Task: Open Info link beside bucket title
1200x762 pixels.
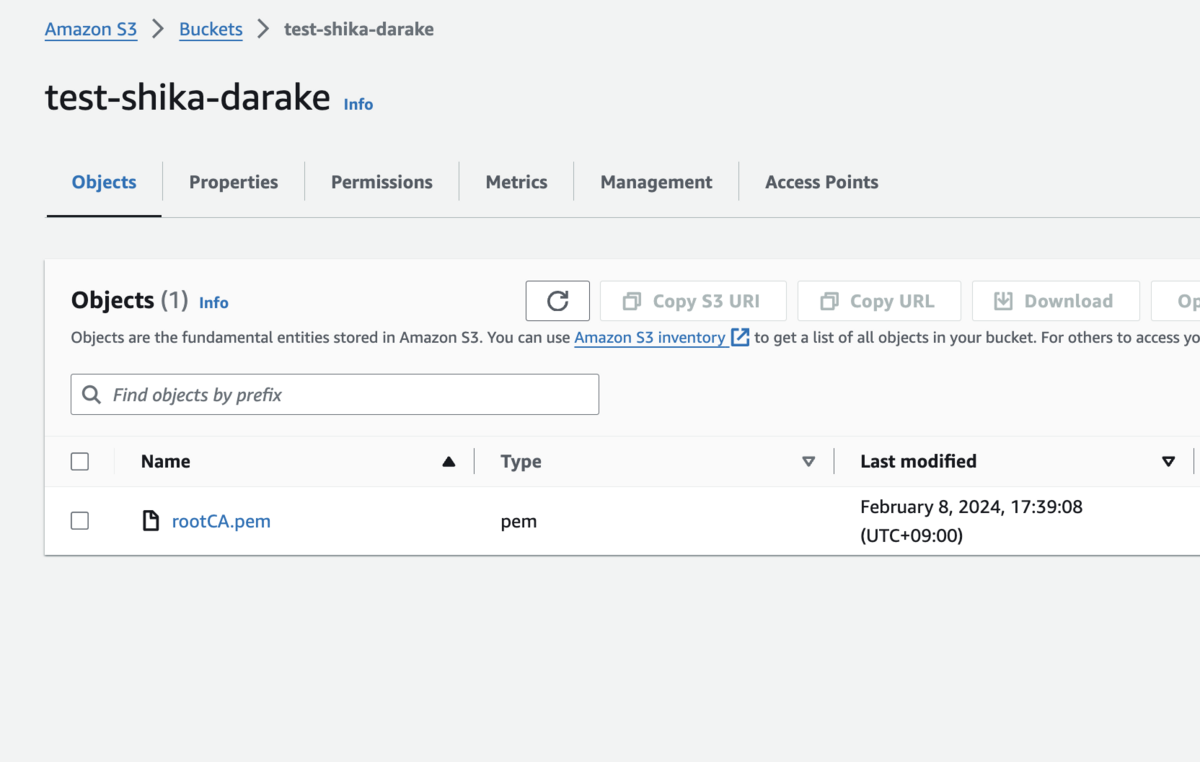Action: (x=358, y=104)
